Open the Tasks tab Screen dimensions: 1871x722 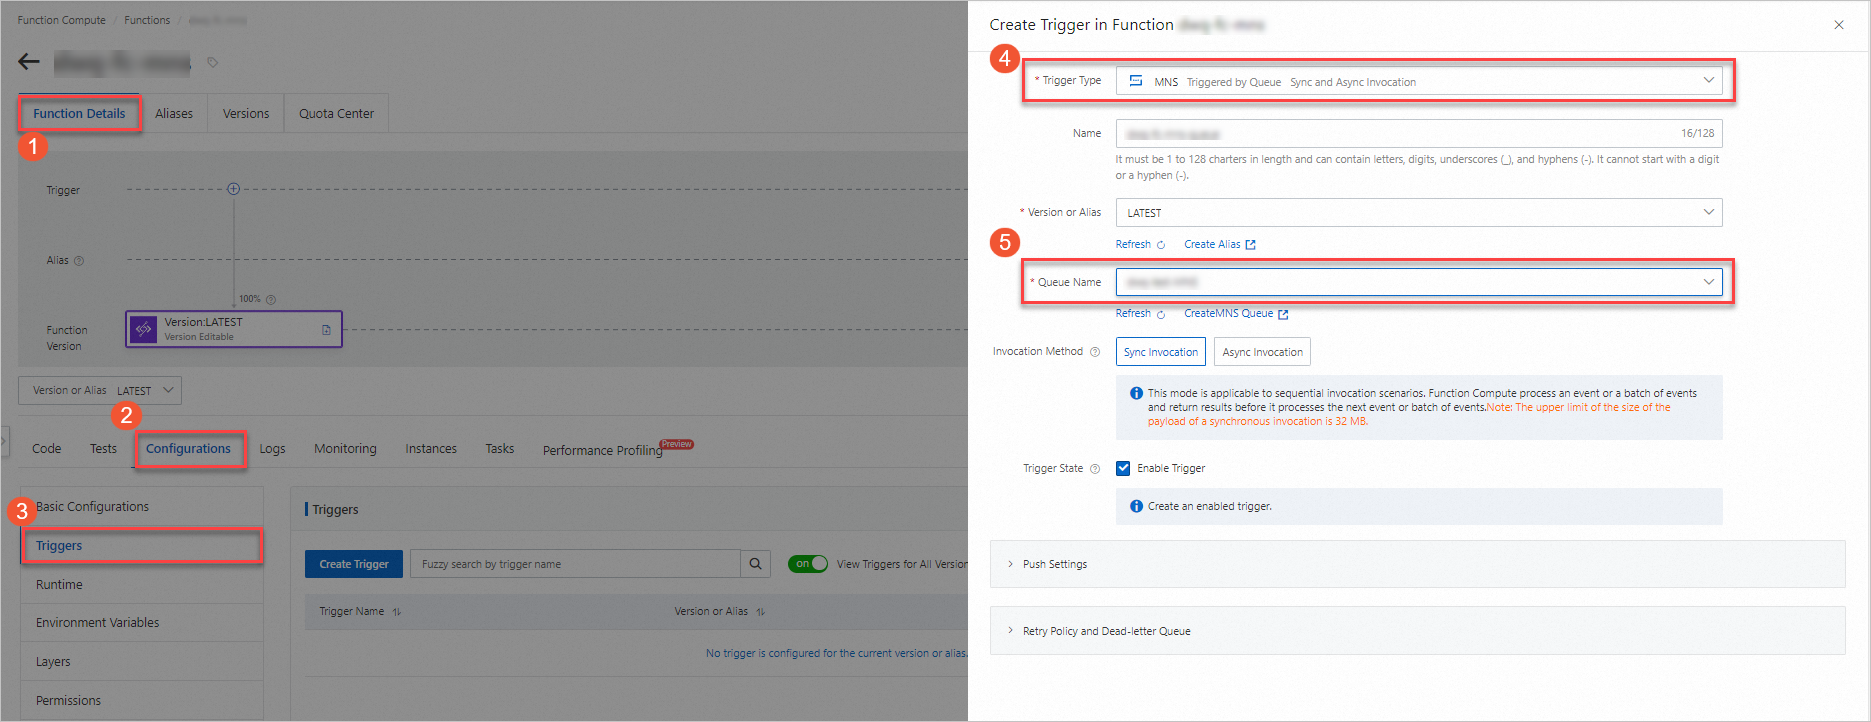(500, 449)
